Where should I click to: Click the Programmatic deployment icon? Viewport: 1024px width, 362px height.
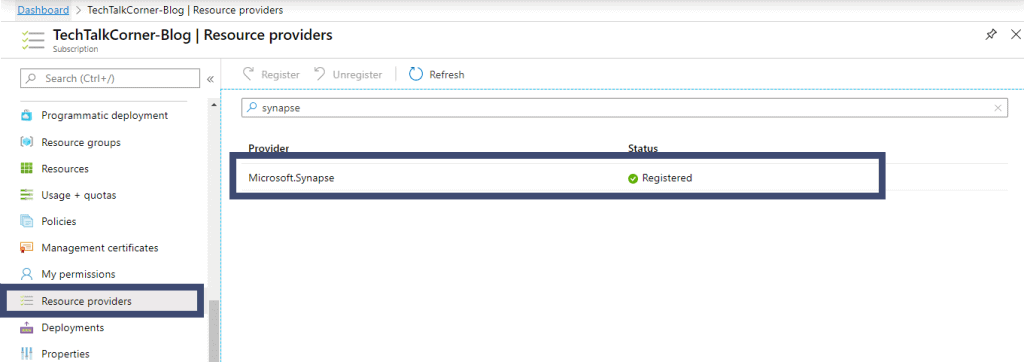(x=26, y=116)
